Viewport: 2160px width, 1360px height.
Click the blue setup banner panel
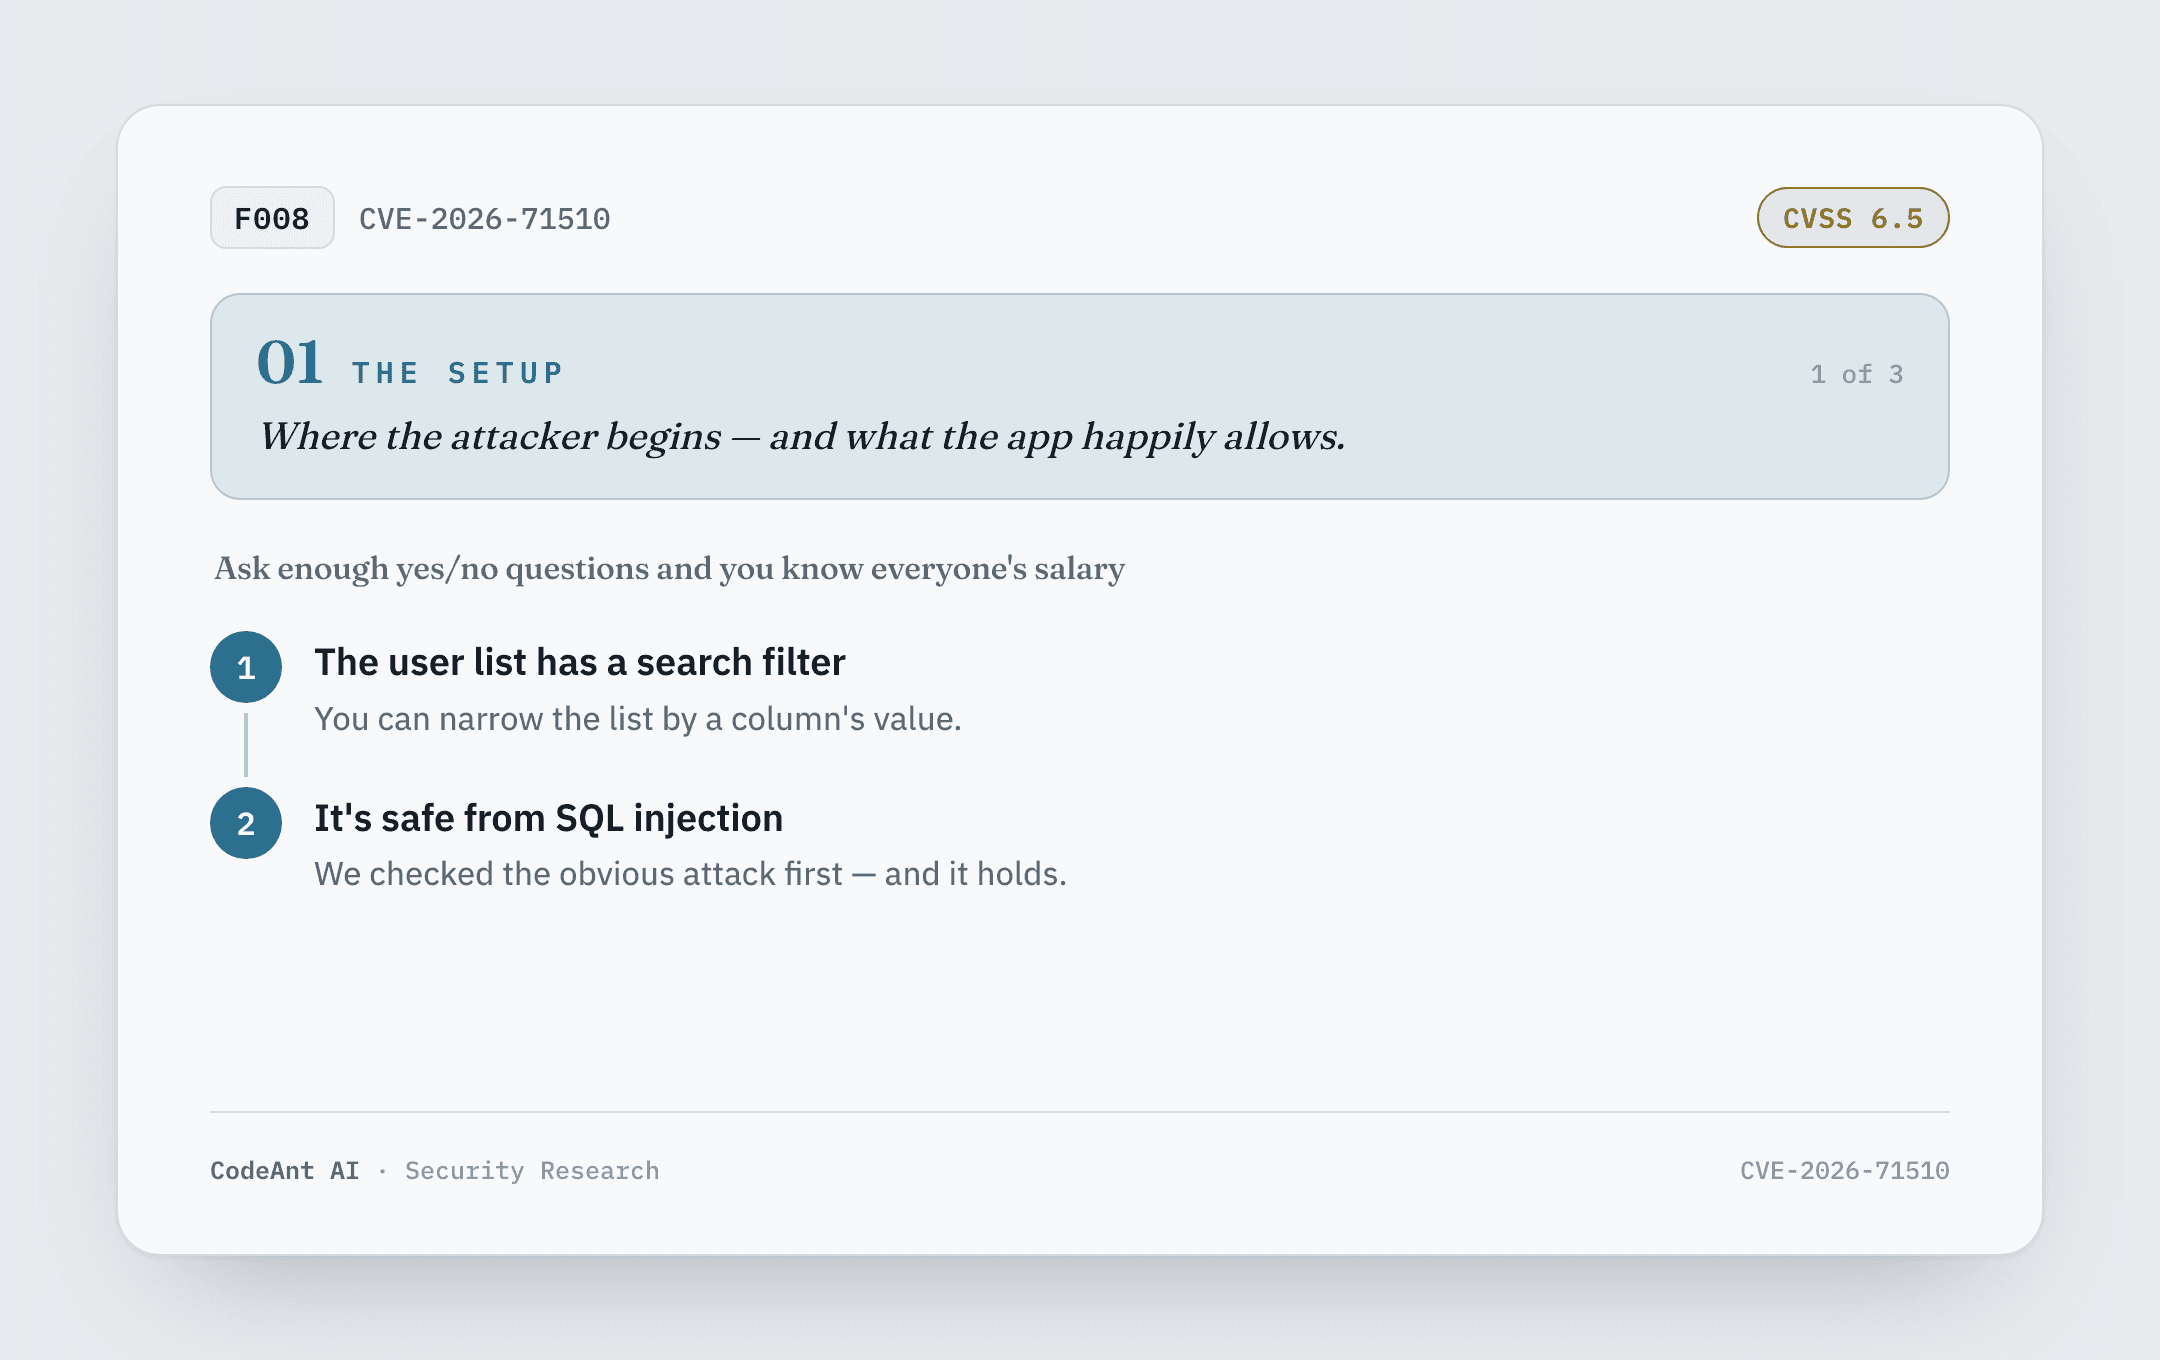pos(1080,396)
